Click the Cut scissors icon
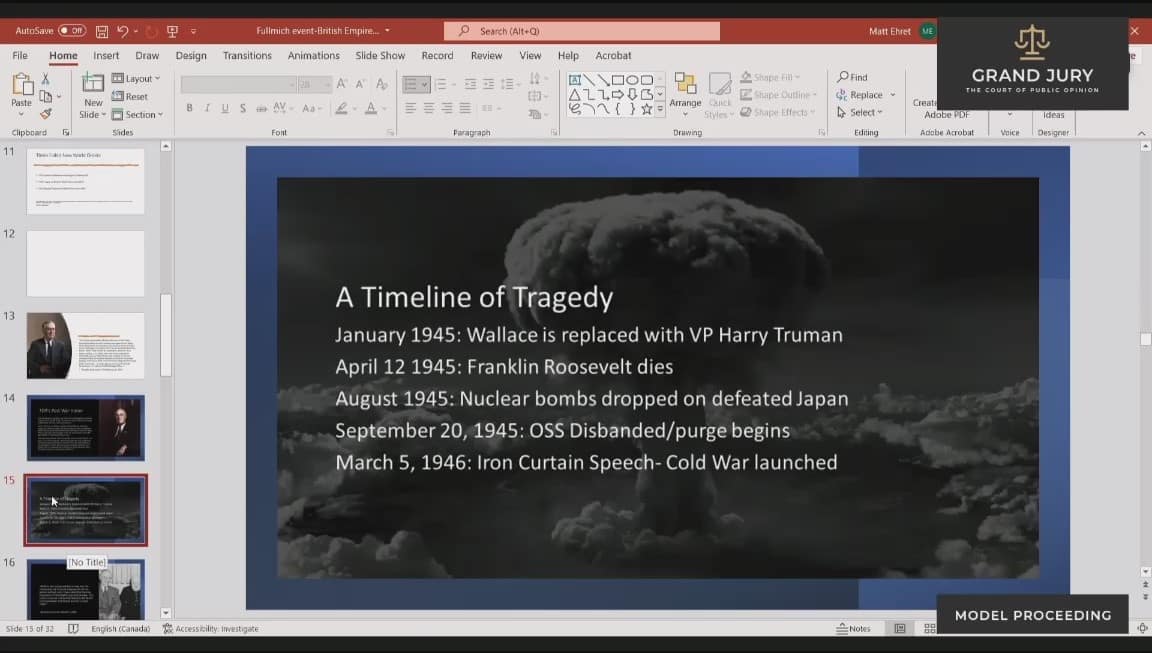 tap(46, 79)
